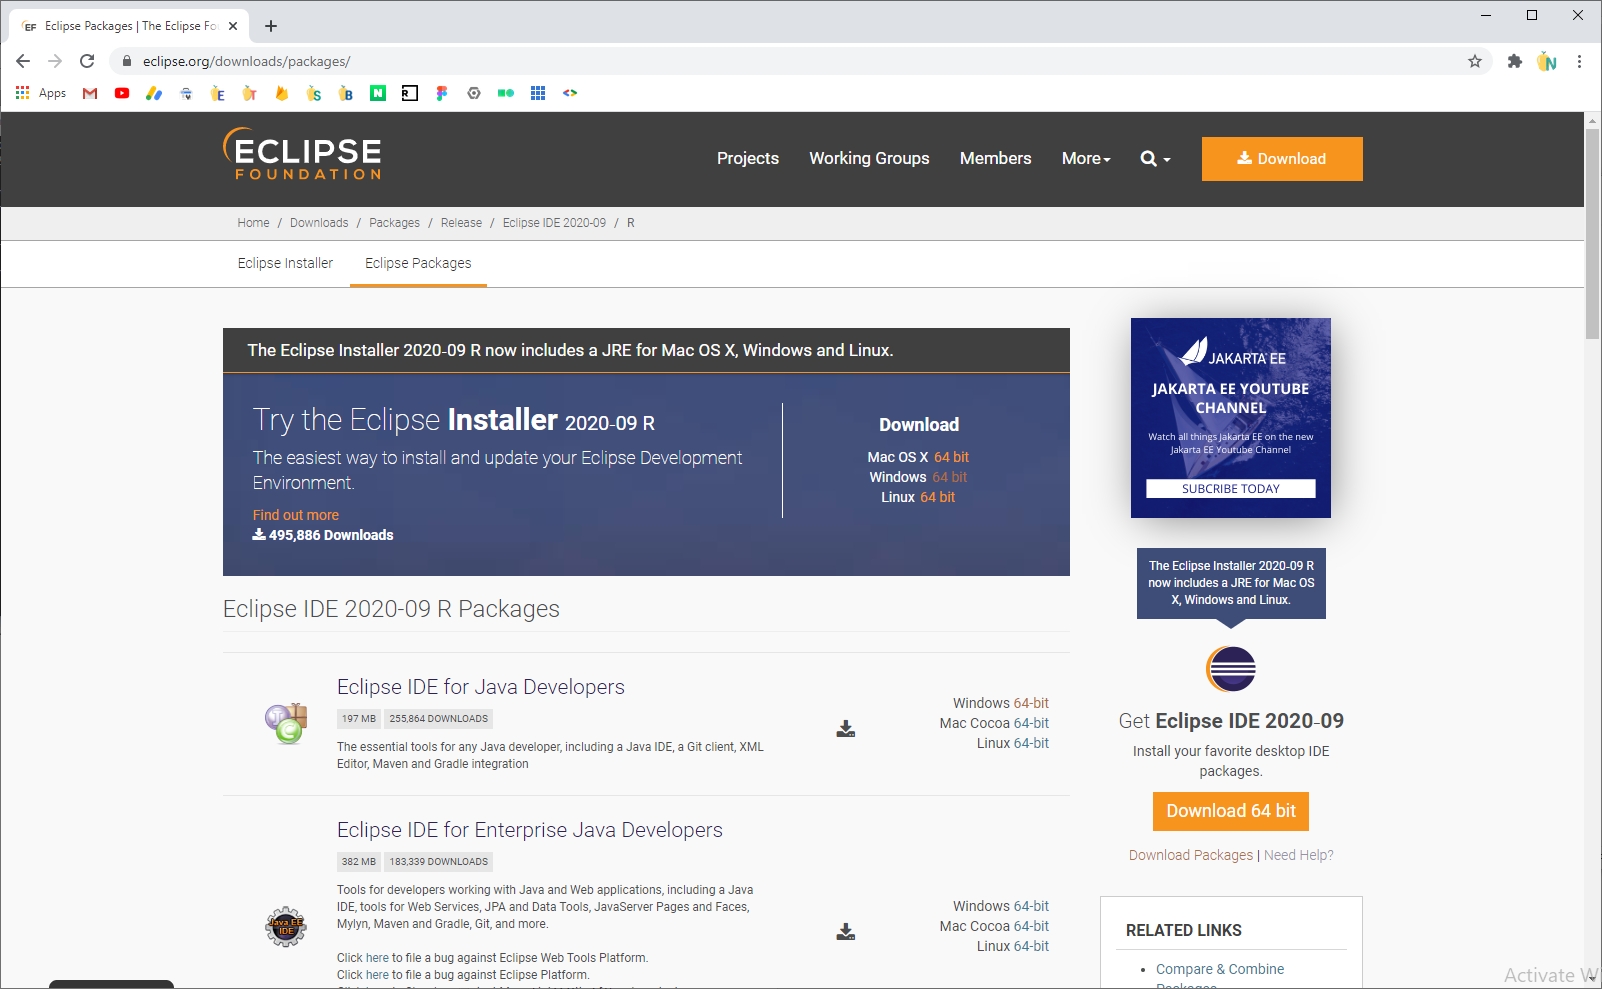Screen dimensions: 1602x989
Task: Open the Projects menu item
Action: (748, 158)
